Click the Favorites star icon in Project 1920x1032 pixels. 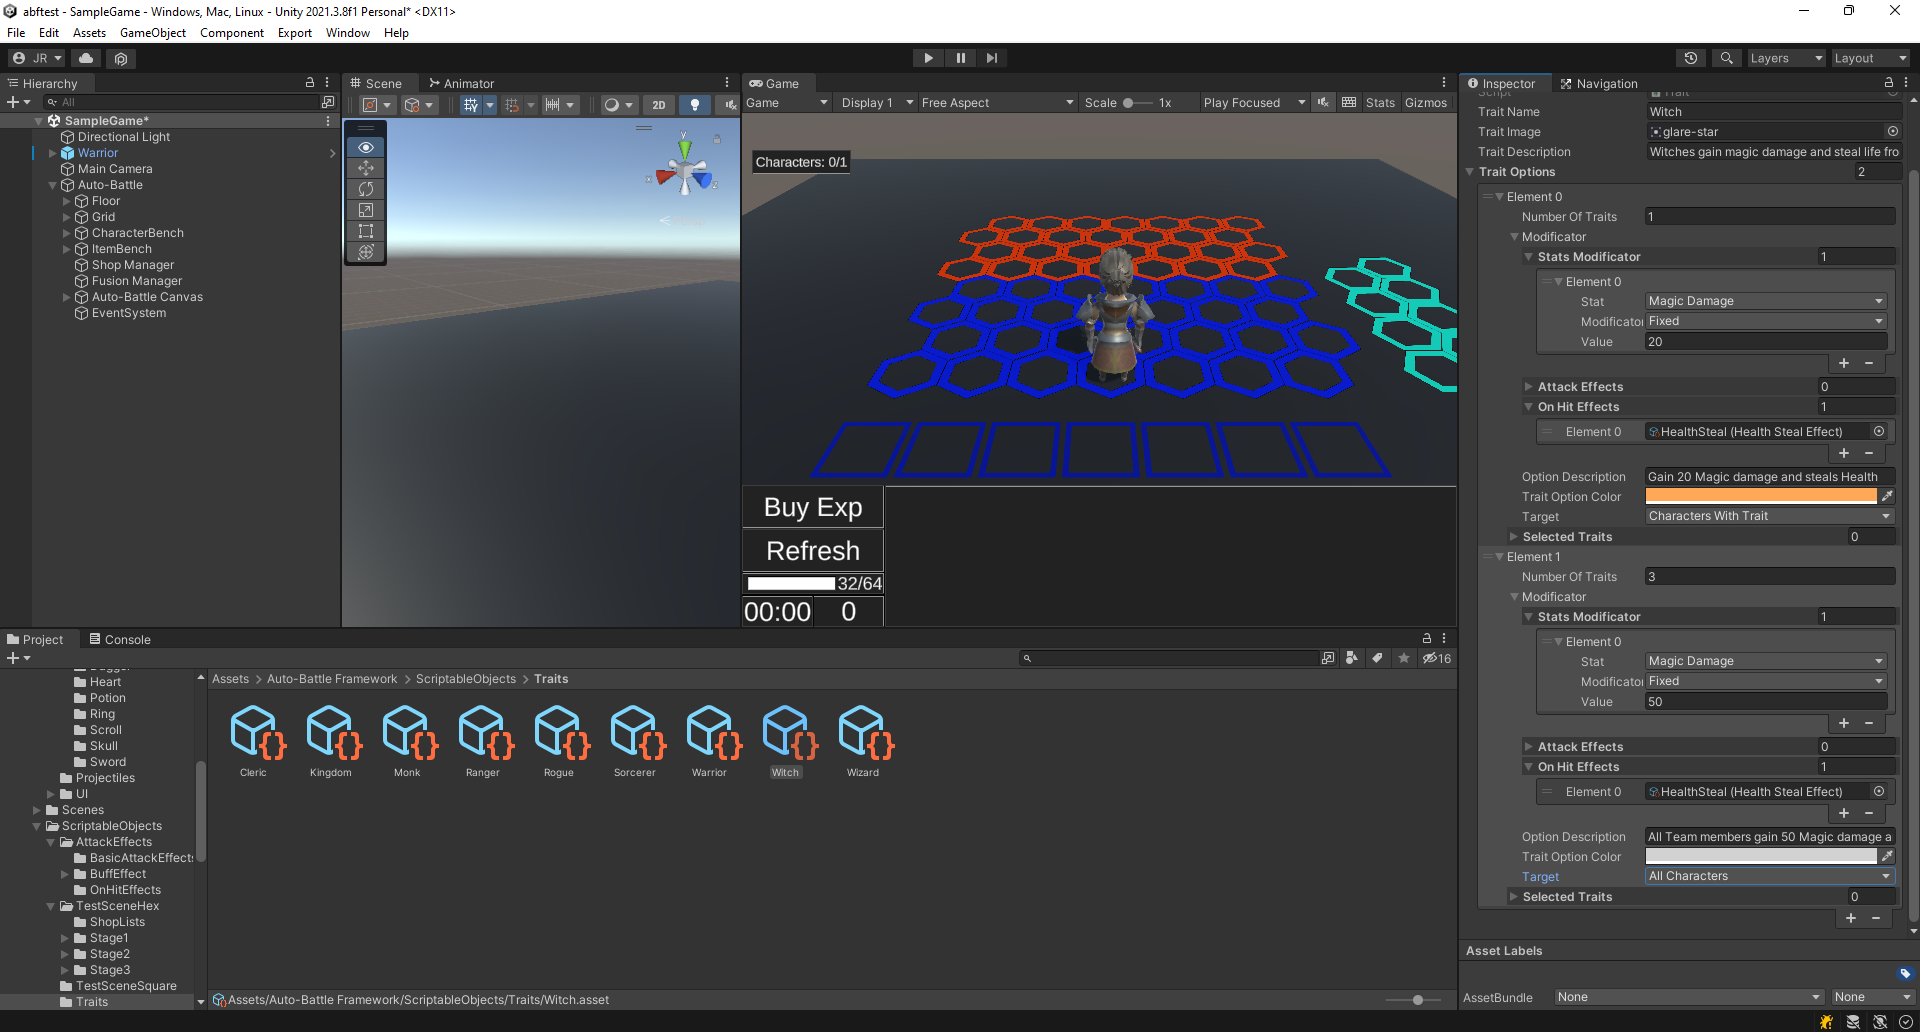click(x=1404, y=658)
